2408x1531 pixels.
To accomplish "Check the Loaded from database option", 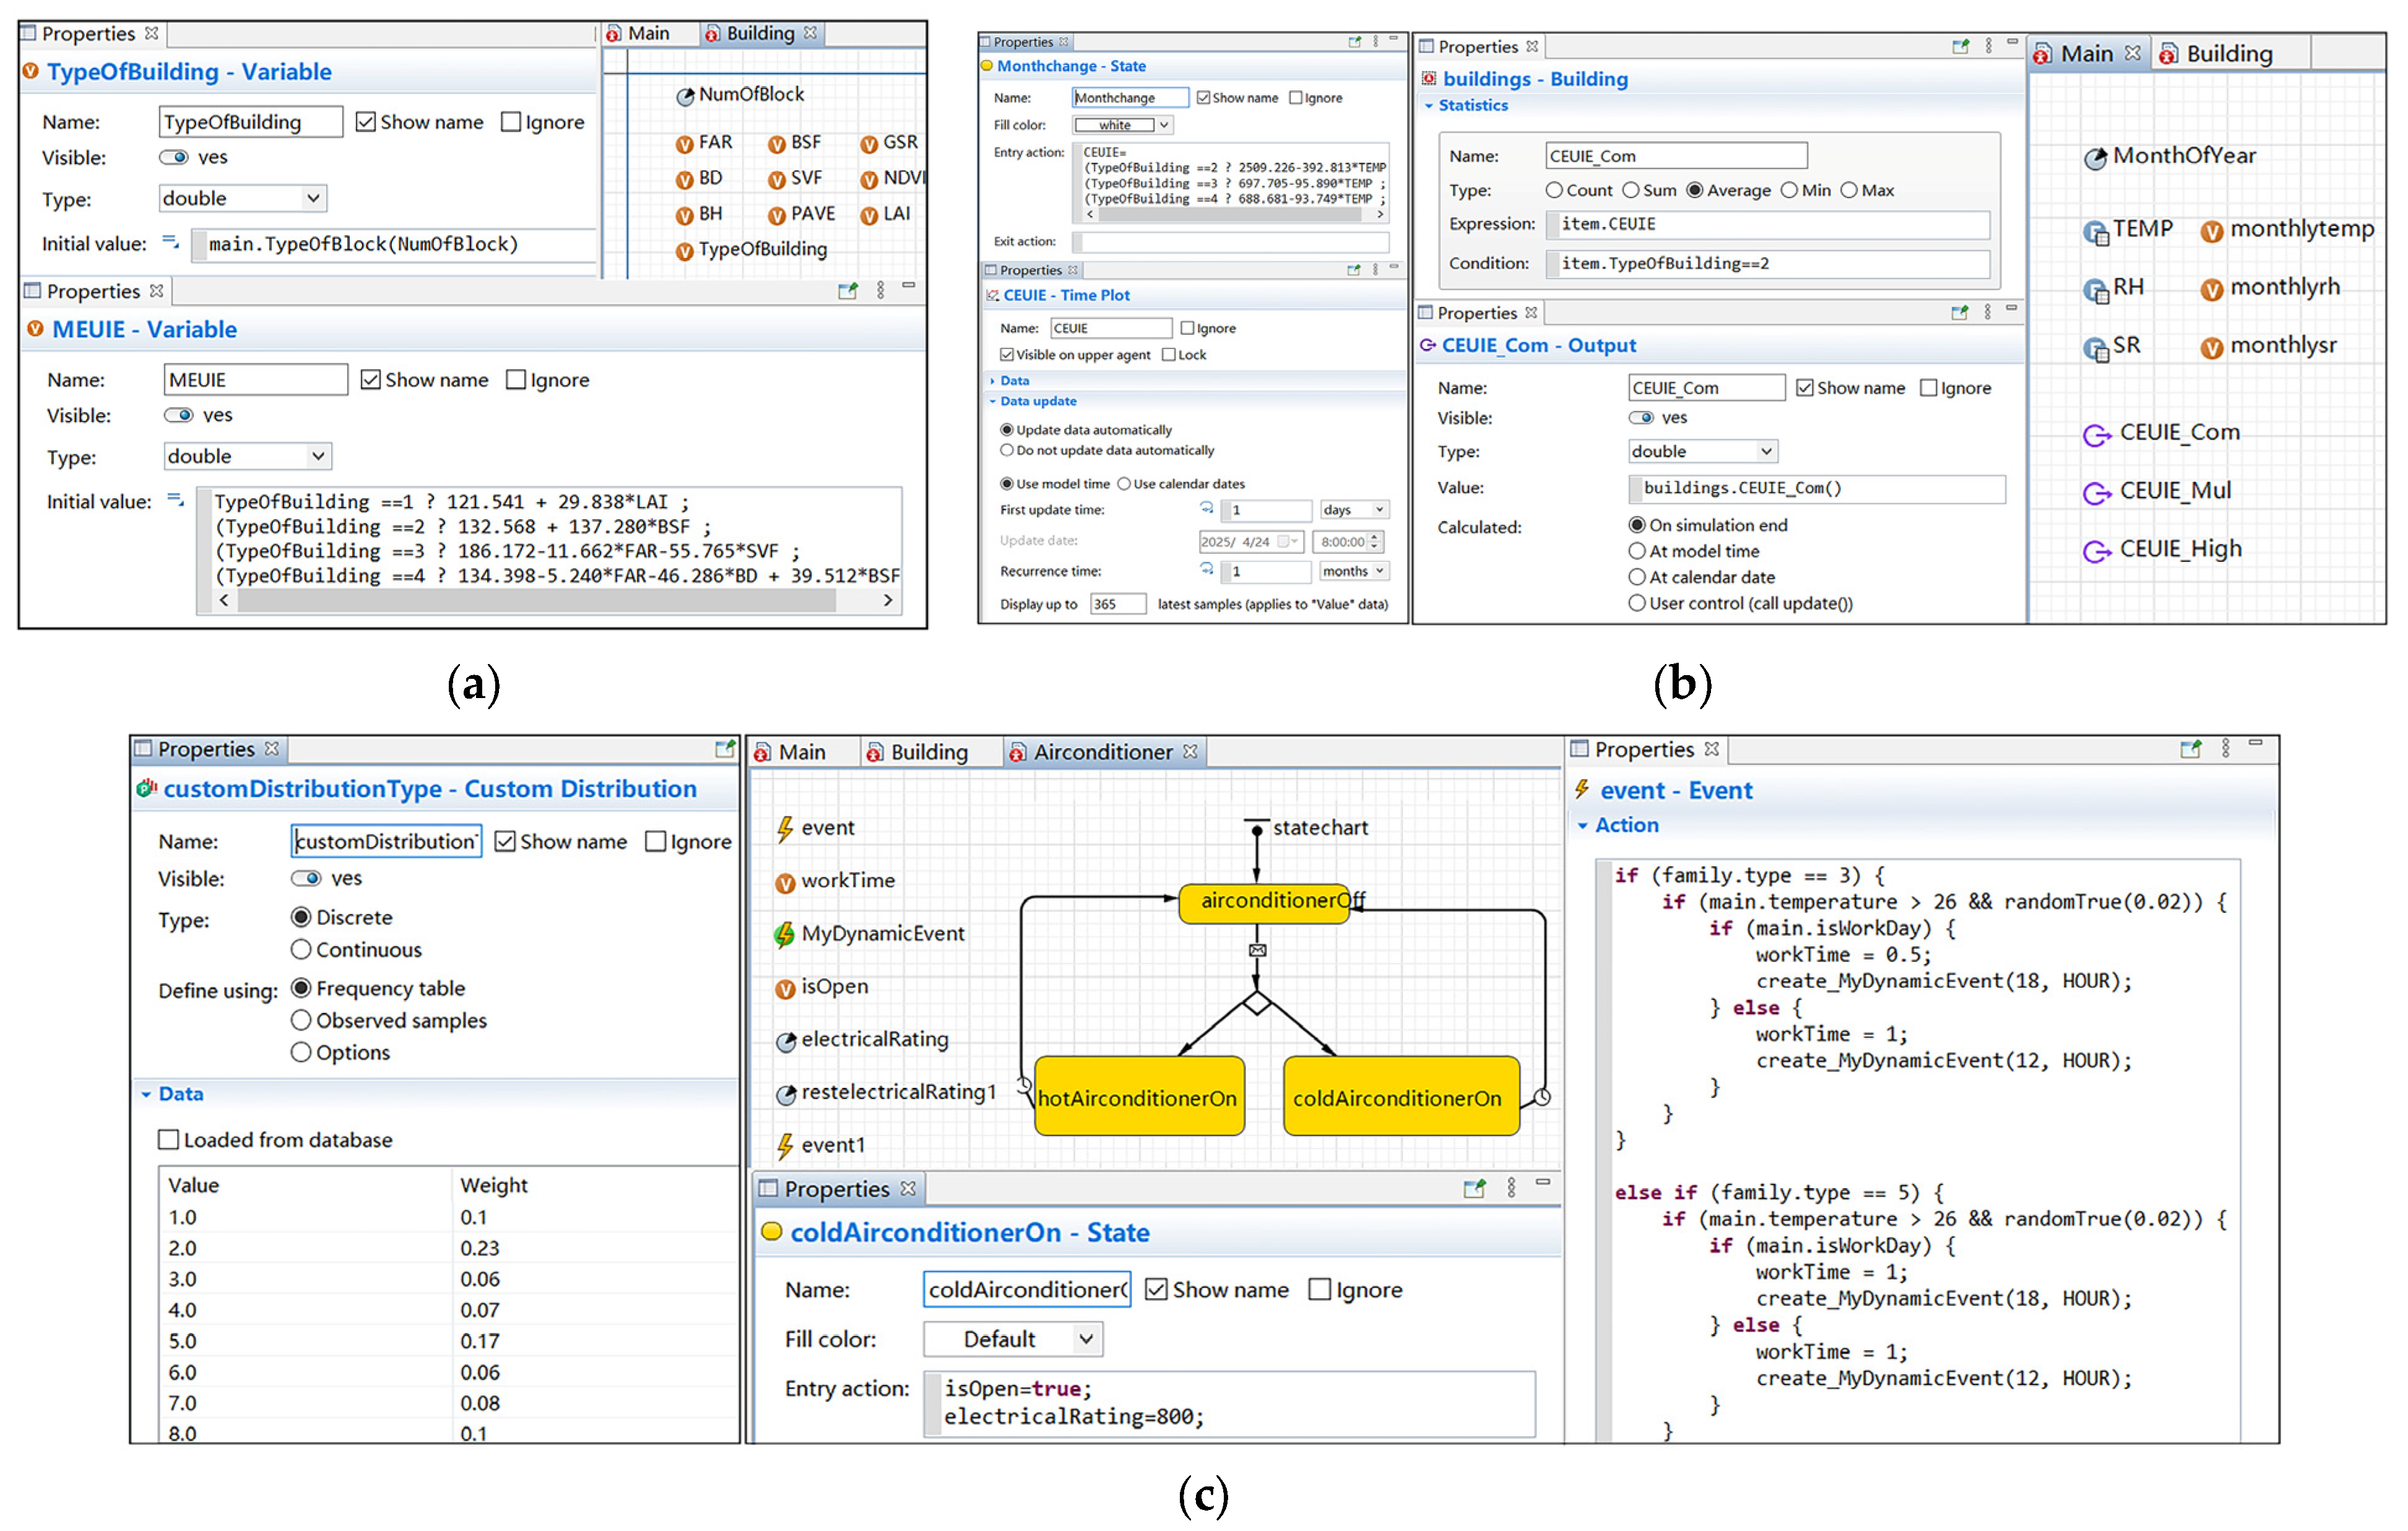I will click(169, 1139).
